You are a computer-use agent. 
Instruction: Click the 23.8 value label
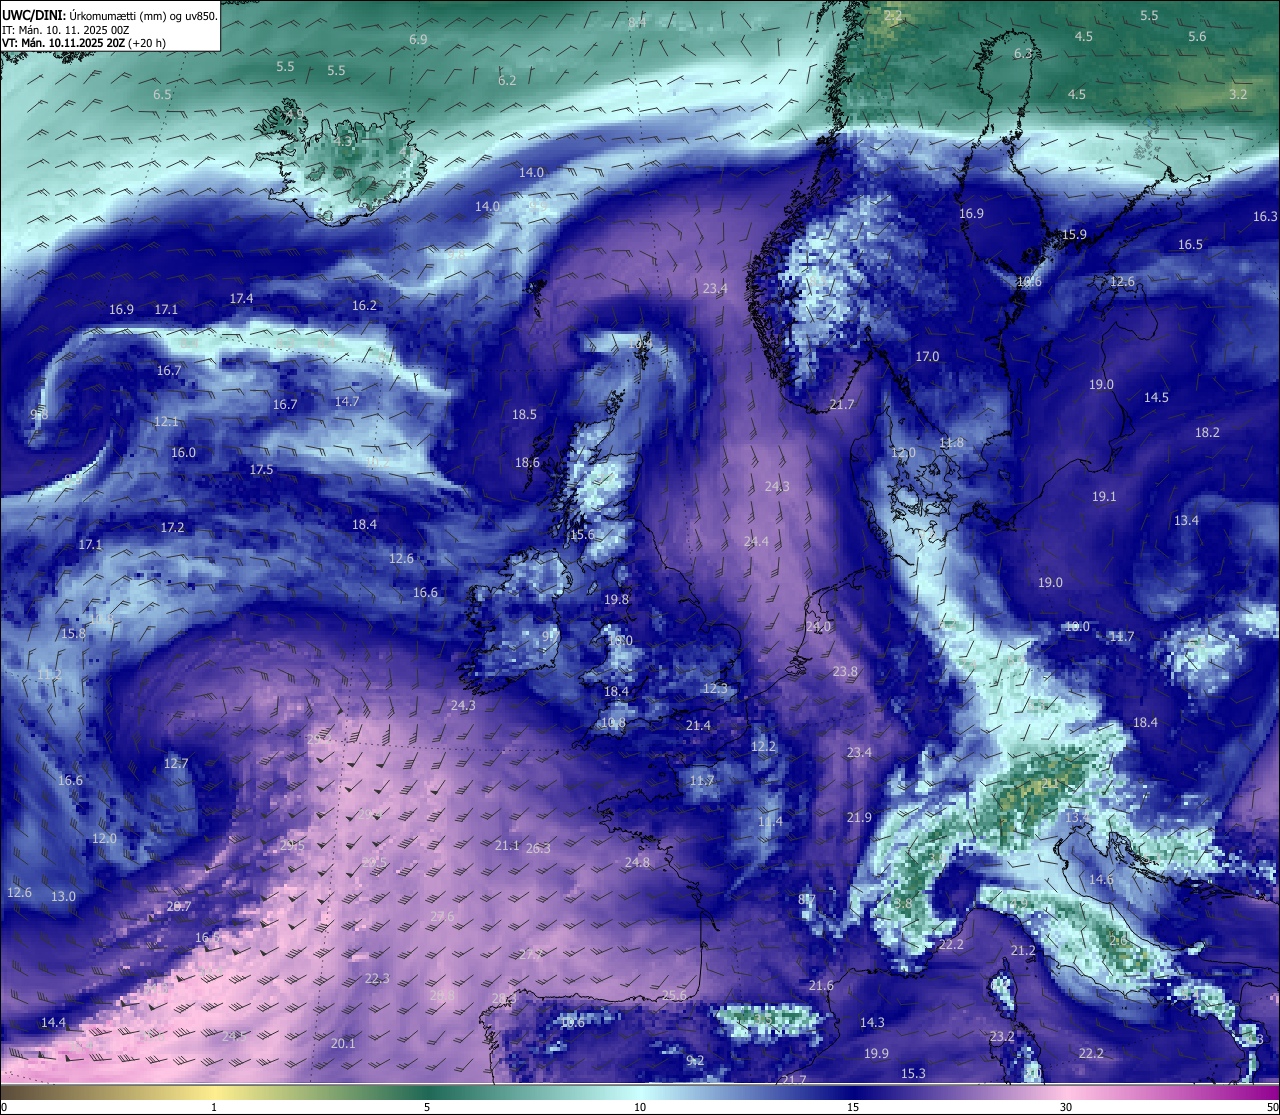click(x=845, y=671)
